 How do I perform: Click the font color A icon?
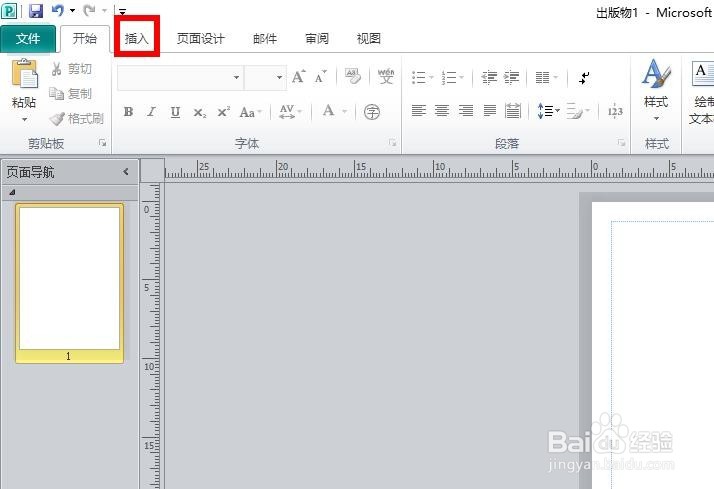[x=328, y=111]
